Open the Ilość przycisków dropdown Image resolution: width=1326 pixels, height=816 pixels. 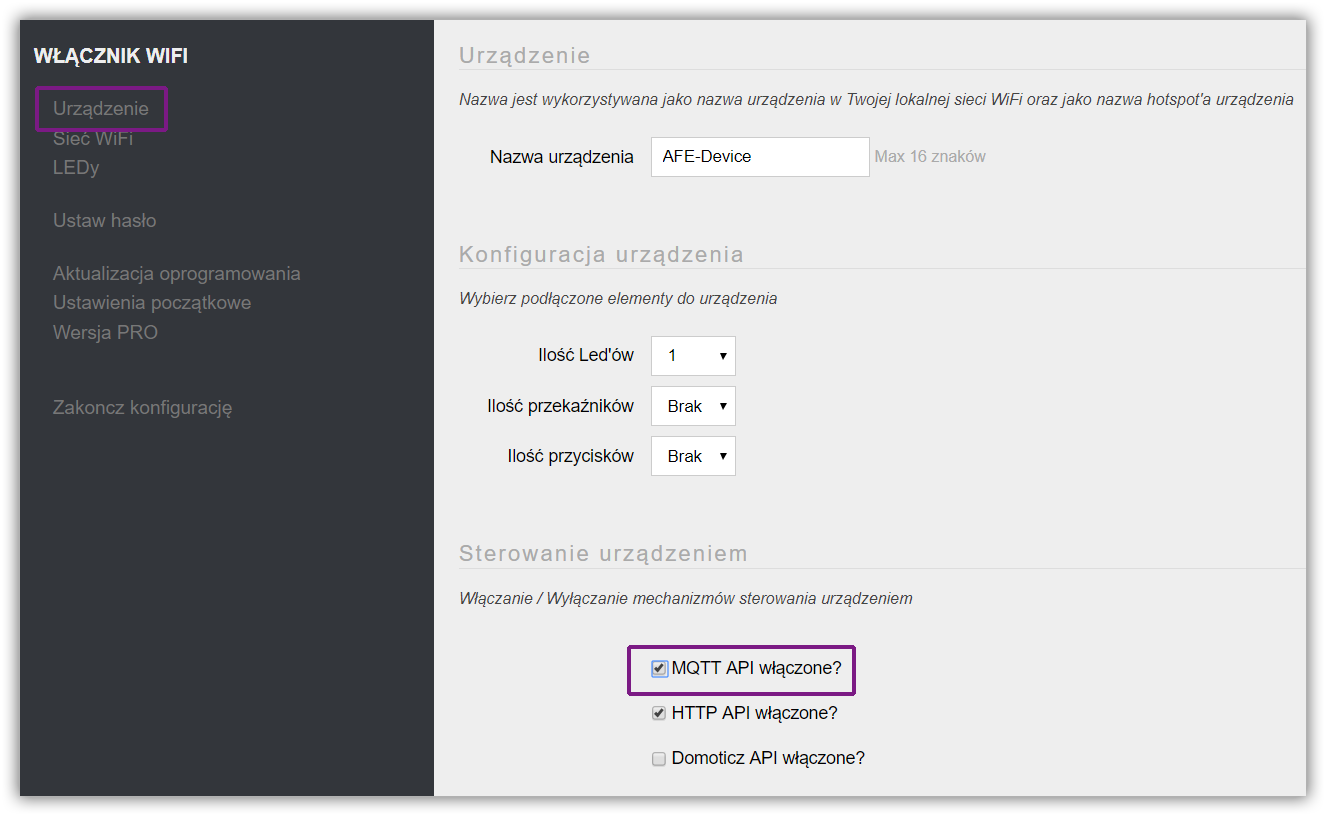pos(693,456)
